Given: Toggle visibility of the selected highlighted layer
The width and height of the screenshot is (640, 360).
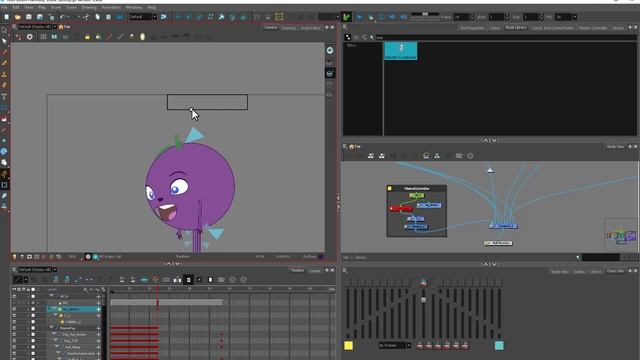Looking at the screenshot, I should pyautogui.click(x=14, y=309).
